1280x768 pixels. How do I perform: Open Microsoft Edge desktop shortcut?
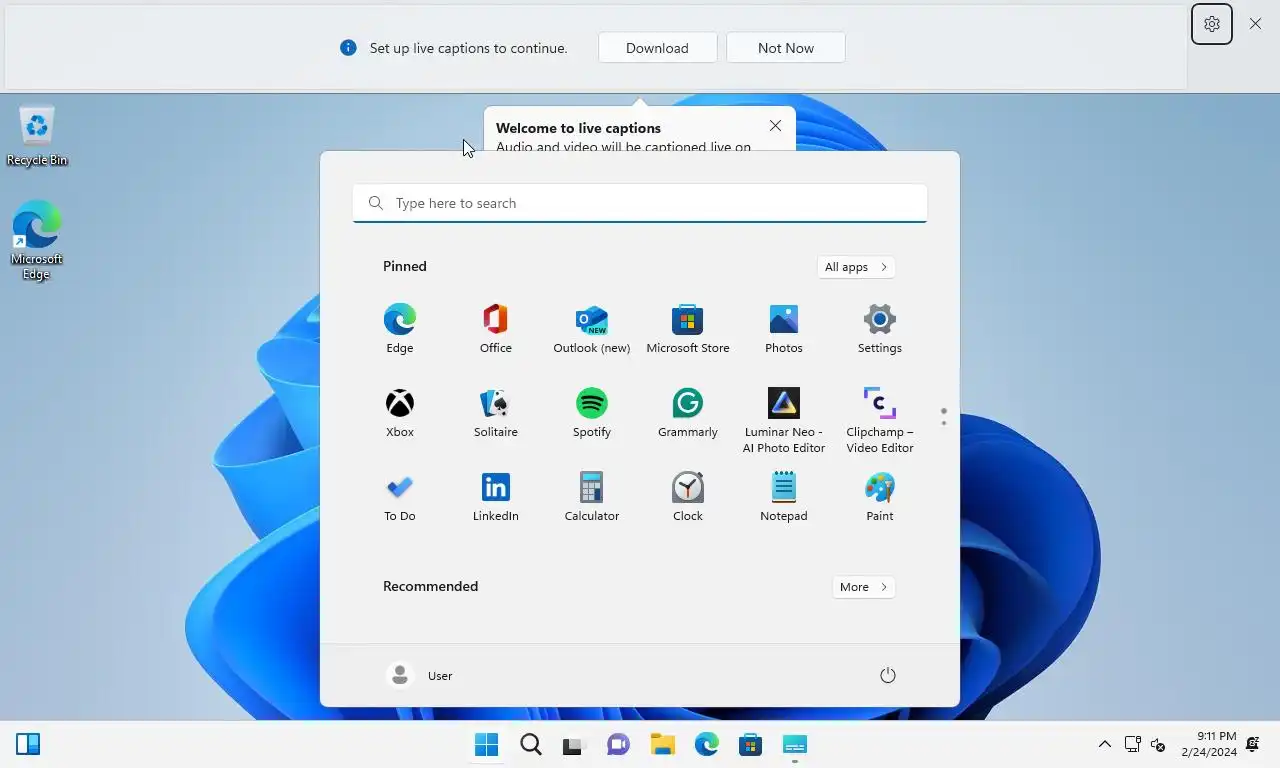(37, 240)
